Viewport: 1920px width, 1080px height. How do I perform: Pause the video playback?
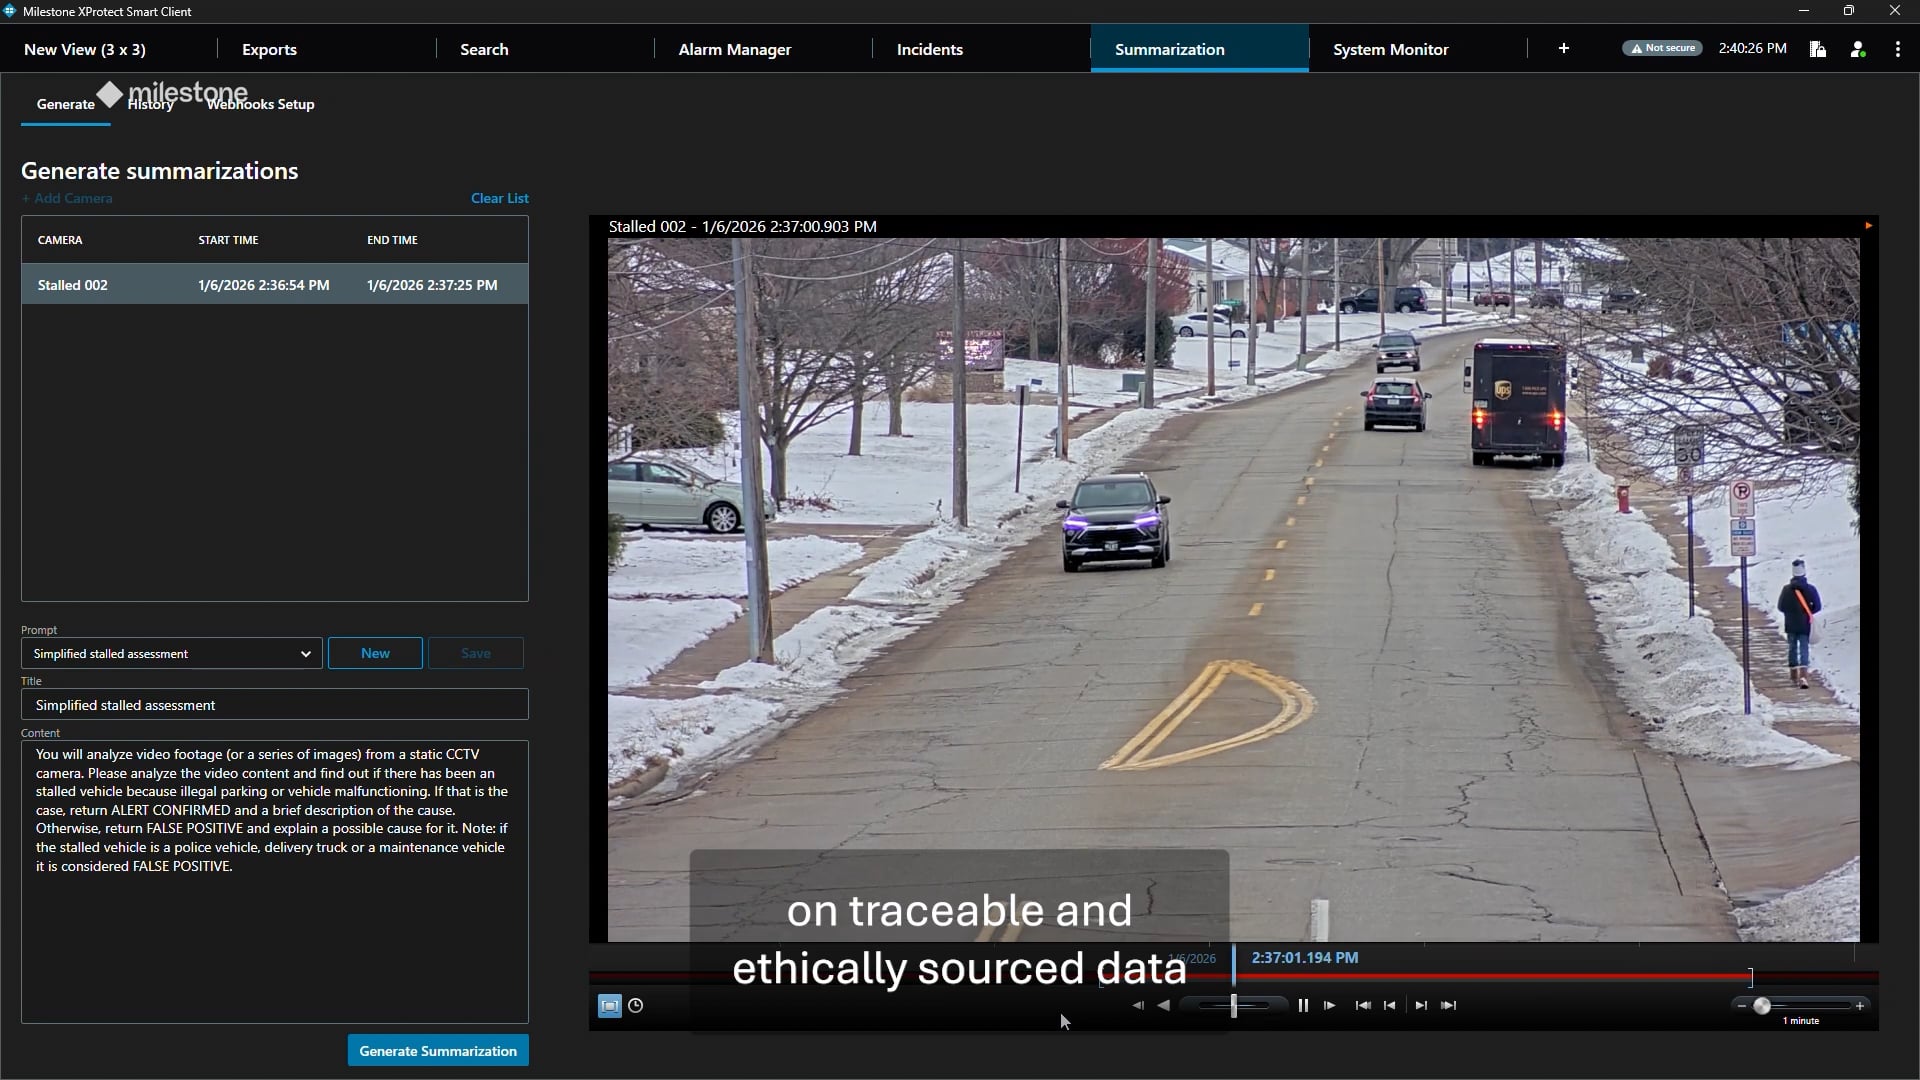1303,1005
